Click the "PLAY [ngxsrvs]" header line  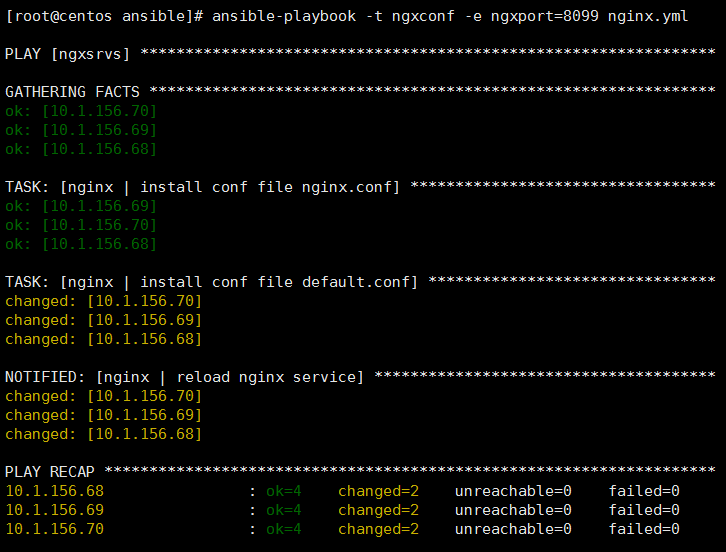point(68,54)
